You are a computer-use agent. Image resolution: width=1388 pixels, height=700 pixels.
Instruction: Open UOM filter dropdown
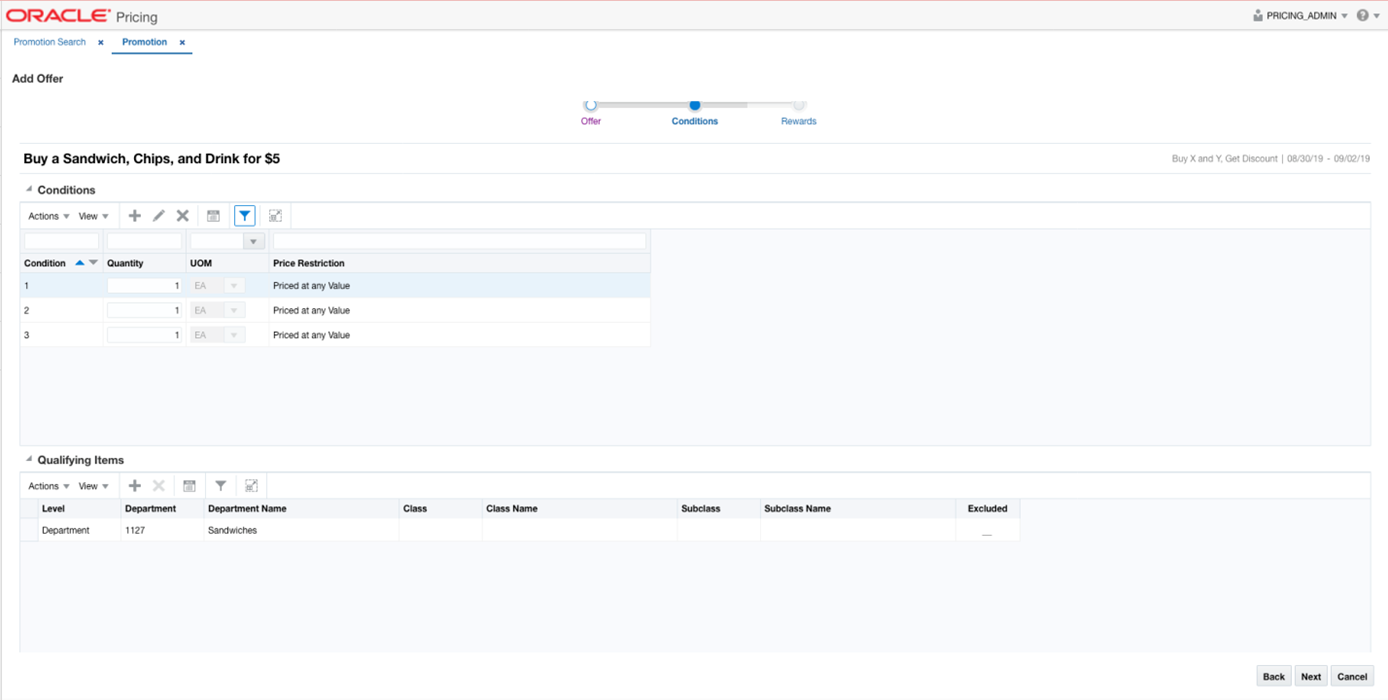coord(253,242)
